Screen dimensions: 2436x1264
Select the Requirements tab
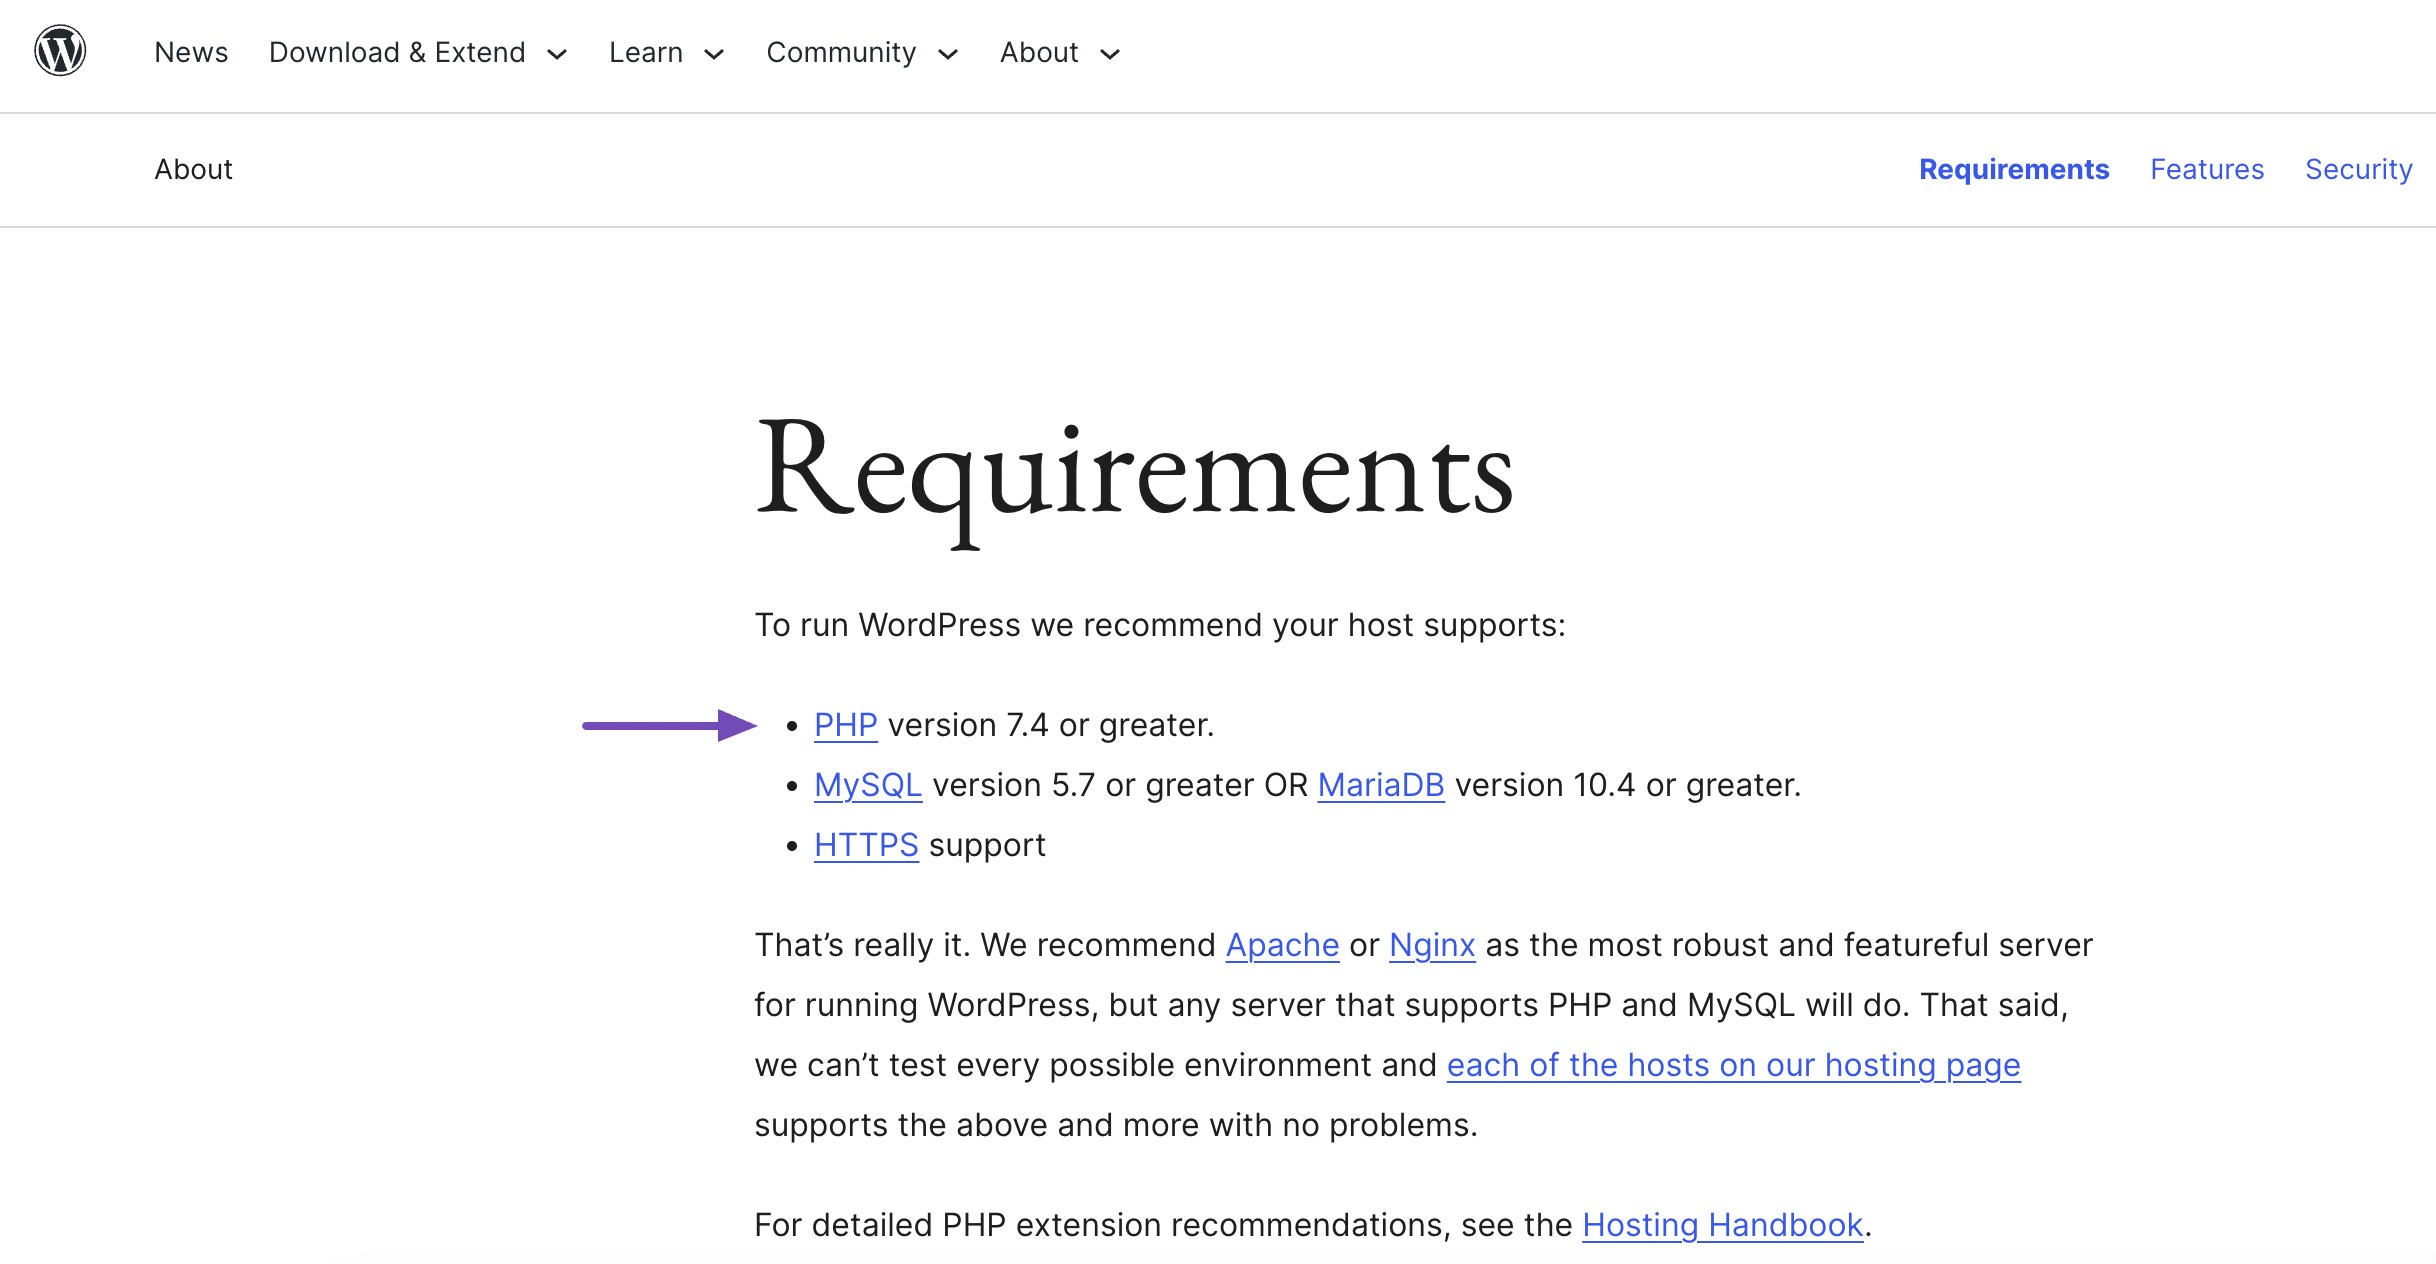pos(2014,169)
